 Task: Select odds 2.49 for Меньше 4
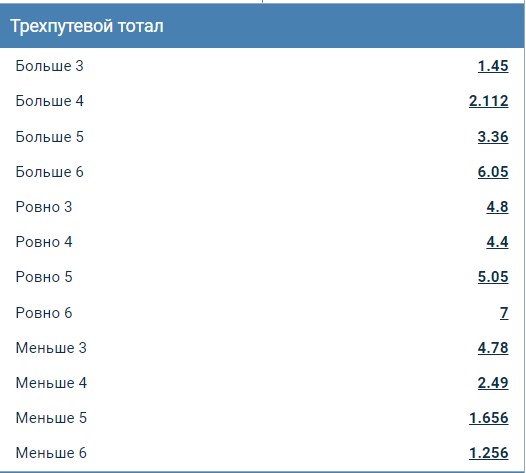tap(493, 383)
